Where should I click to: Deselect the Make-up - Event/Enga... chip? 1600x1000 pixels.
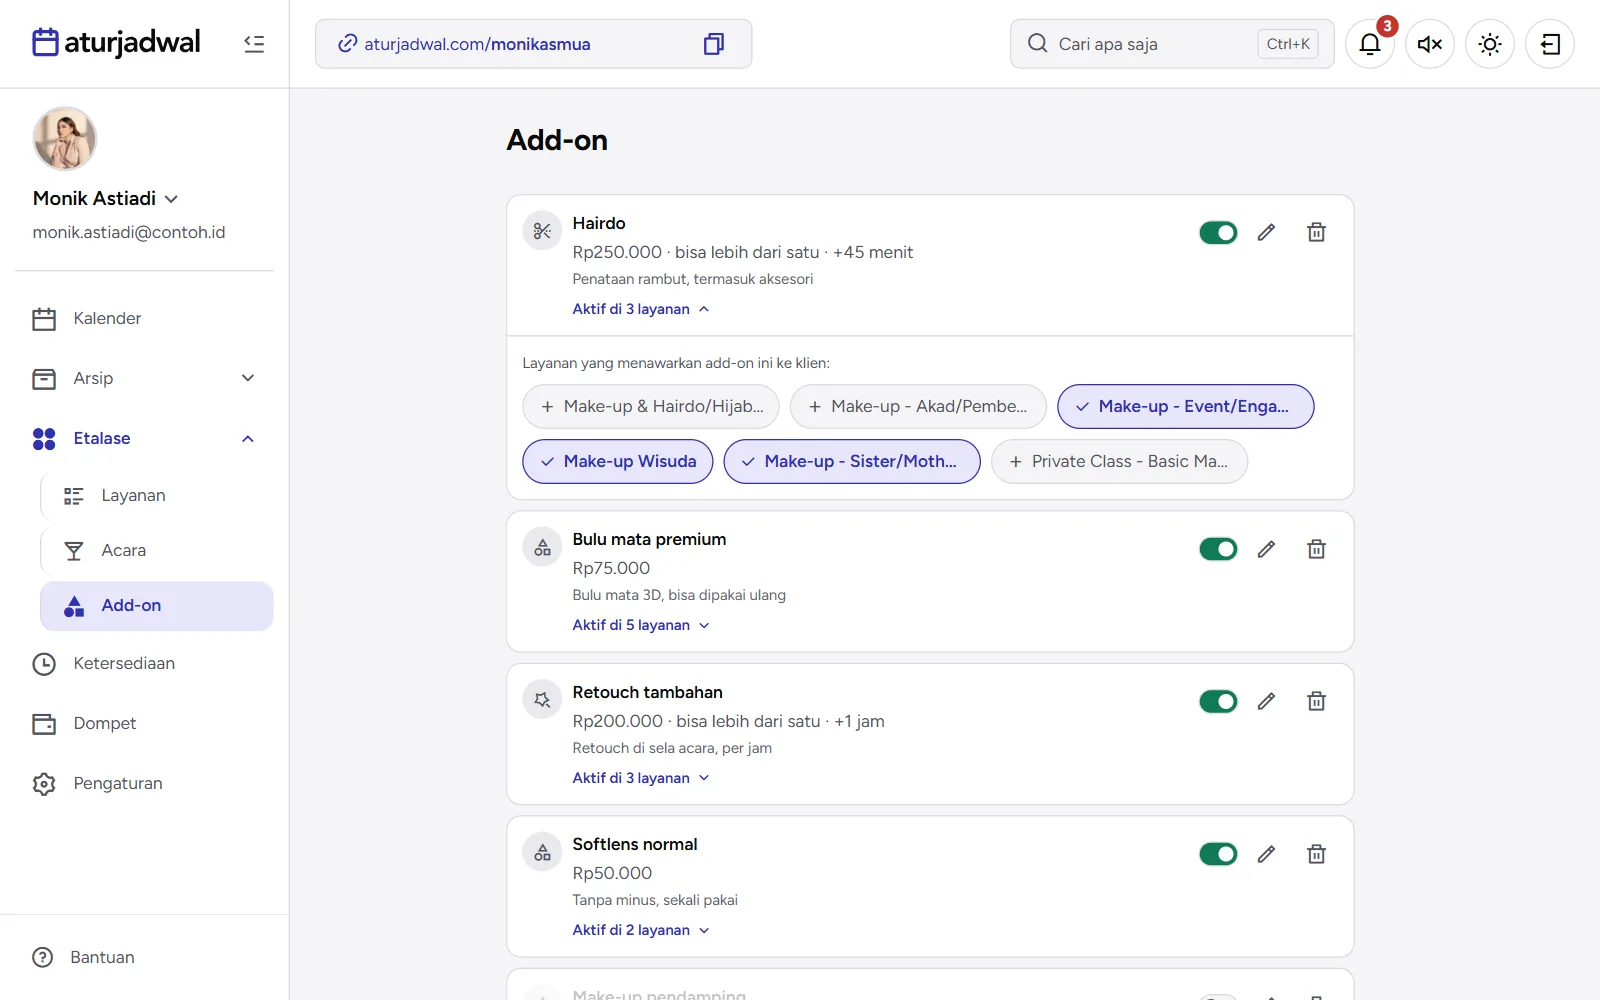point(1186,407)
